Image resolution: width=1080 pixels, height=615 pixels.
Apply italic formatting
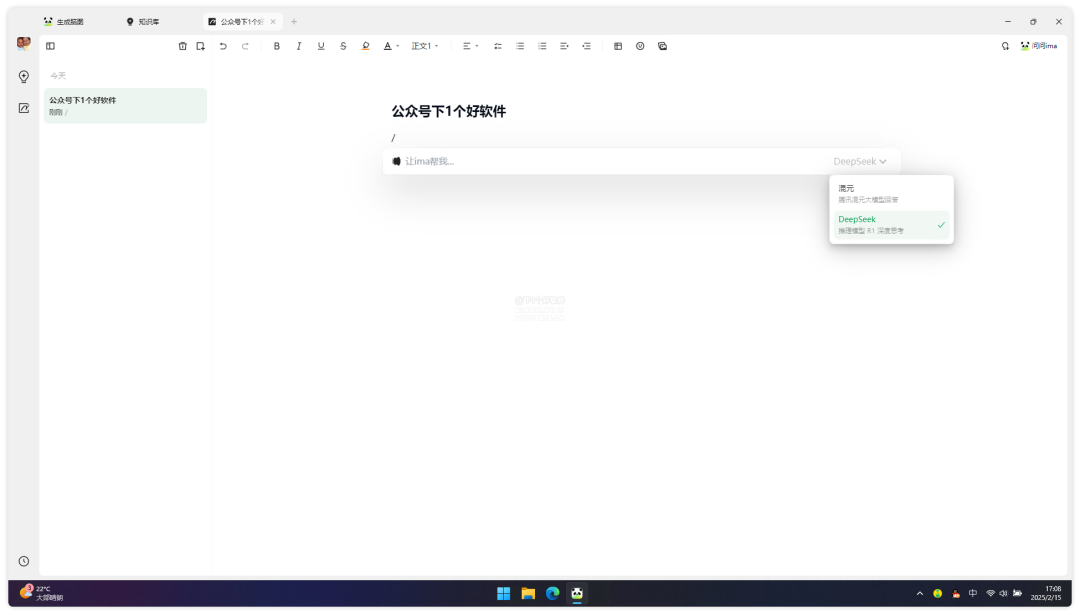tap(299, 46)
